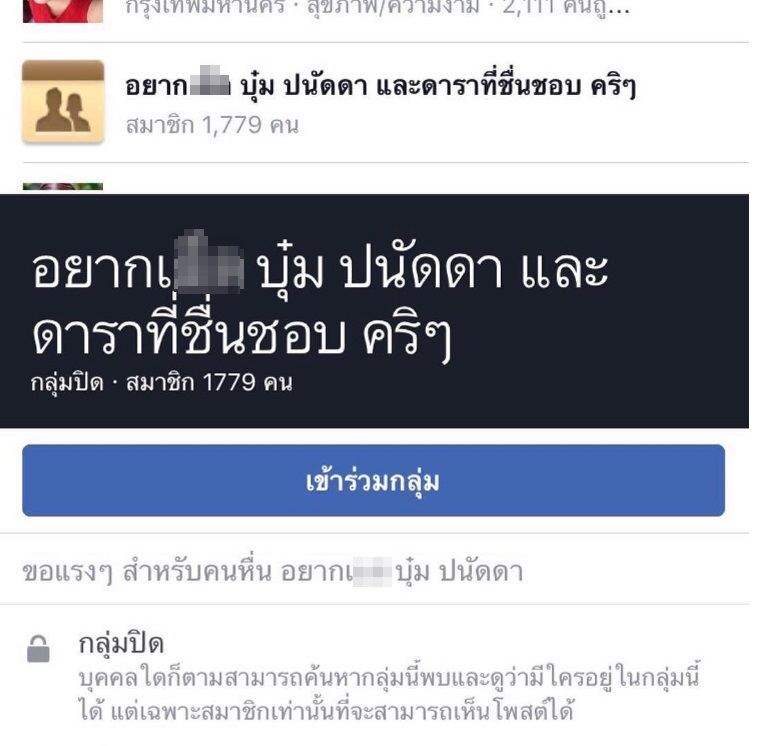Tap กรุงเทพมหานคร location text at top

click(205, 7)
